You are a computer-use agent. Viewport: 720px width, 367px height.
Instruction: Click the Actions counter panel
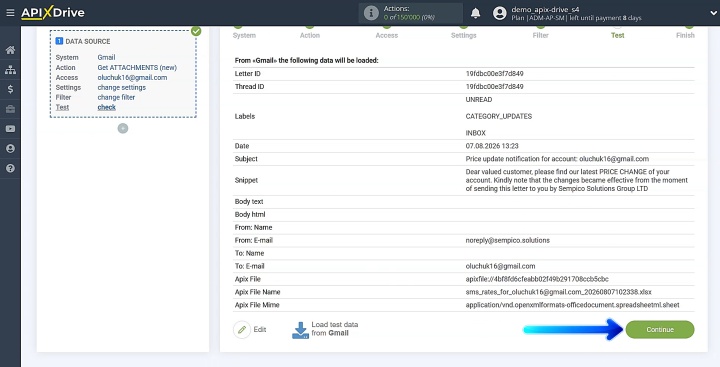point(411,13)
